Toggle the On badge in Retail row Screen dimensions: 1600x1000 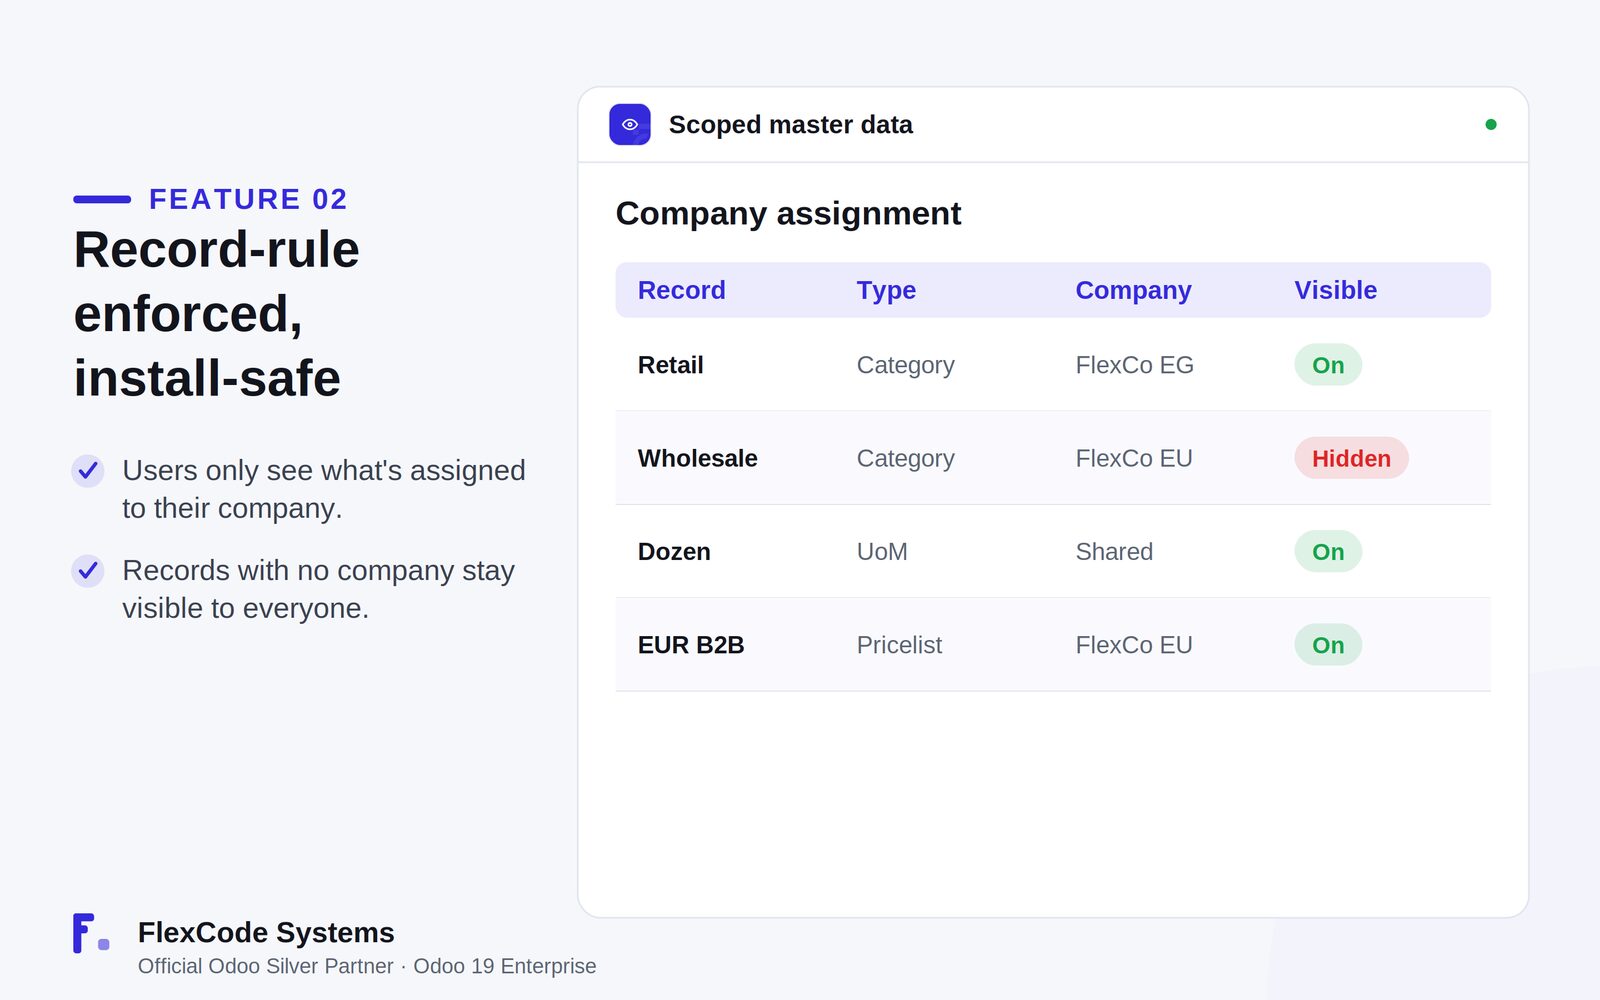pyautogui.click(x=1328, y=365)
